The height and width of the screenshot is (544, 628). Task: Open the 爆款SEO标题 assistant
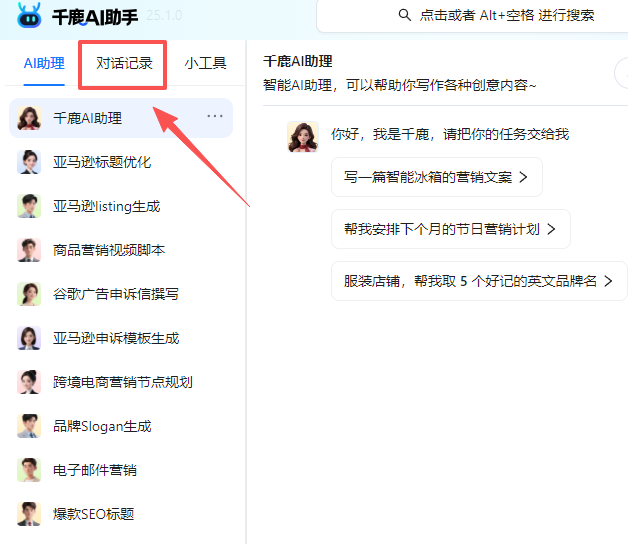(x=93, y=514)
